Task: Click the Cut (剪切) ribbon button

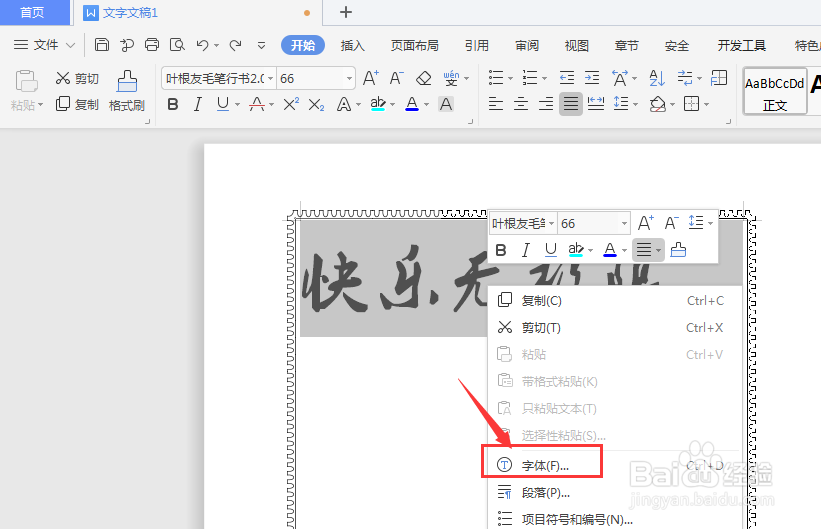Action: pyautogui.click(x=77, y=79)
